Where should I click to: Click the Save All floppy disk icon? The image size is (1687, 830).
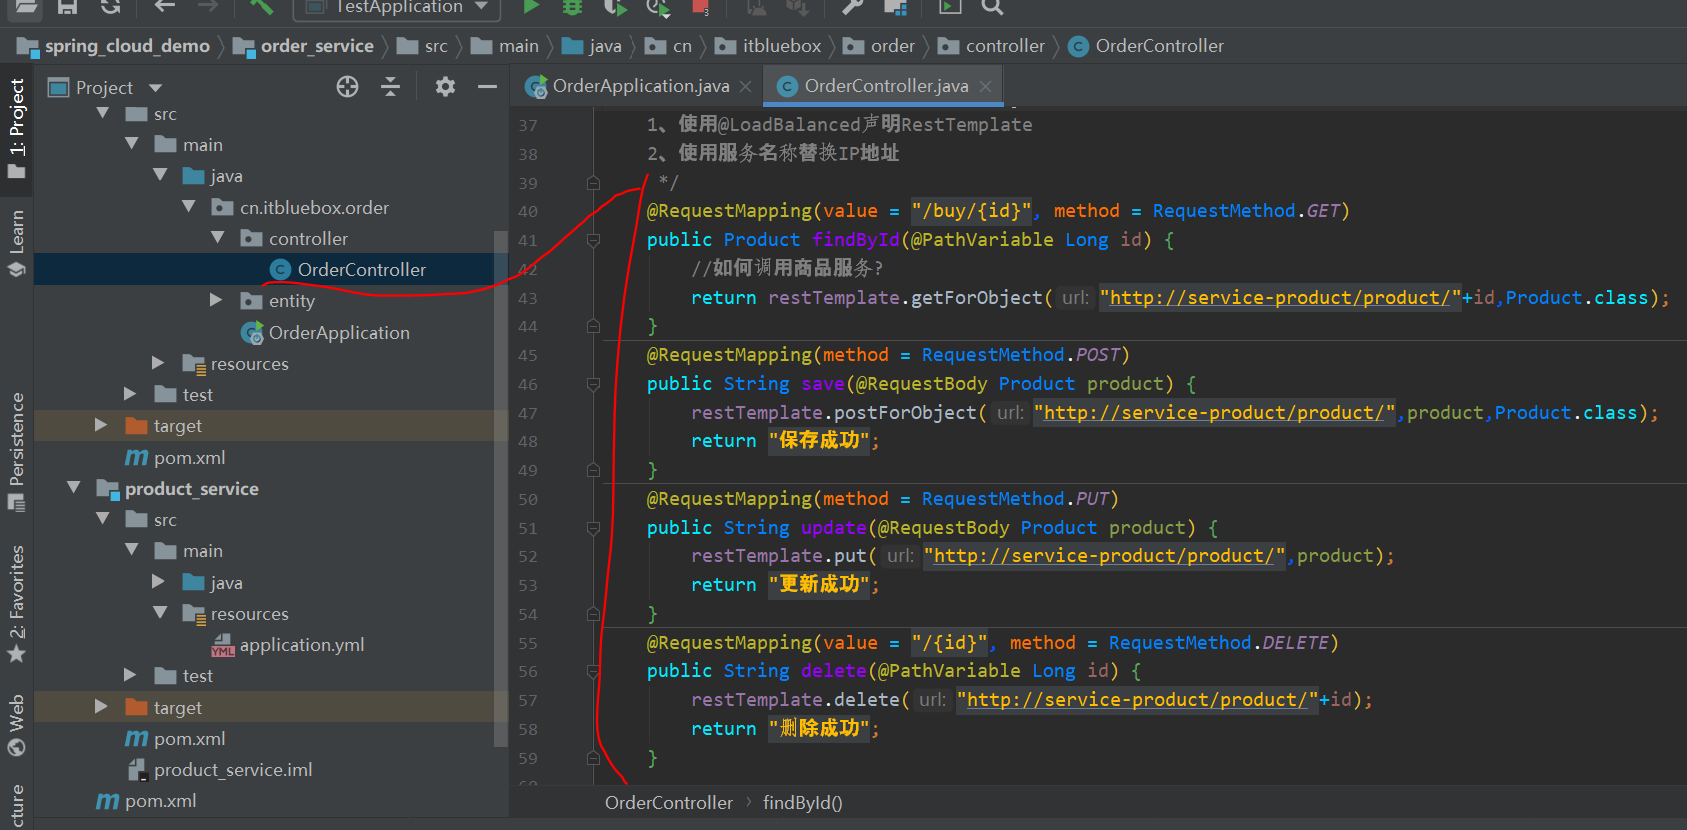(x=67, y=7)
